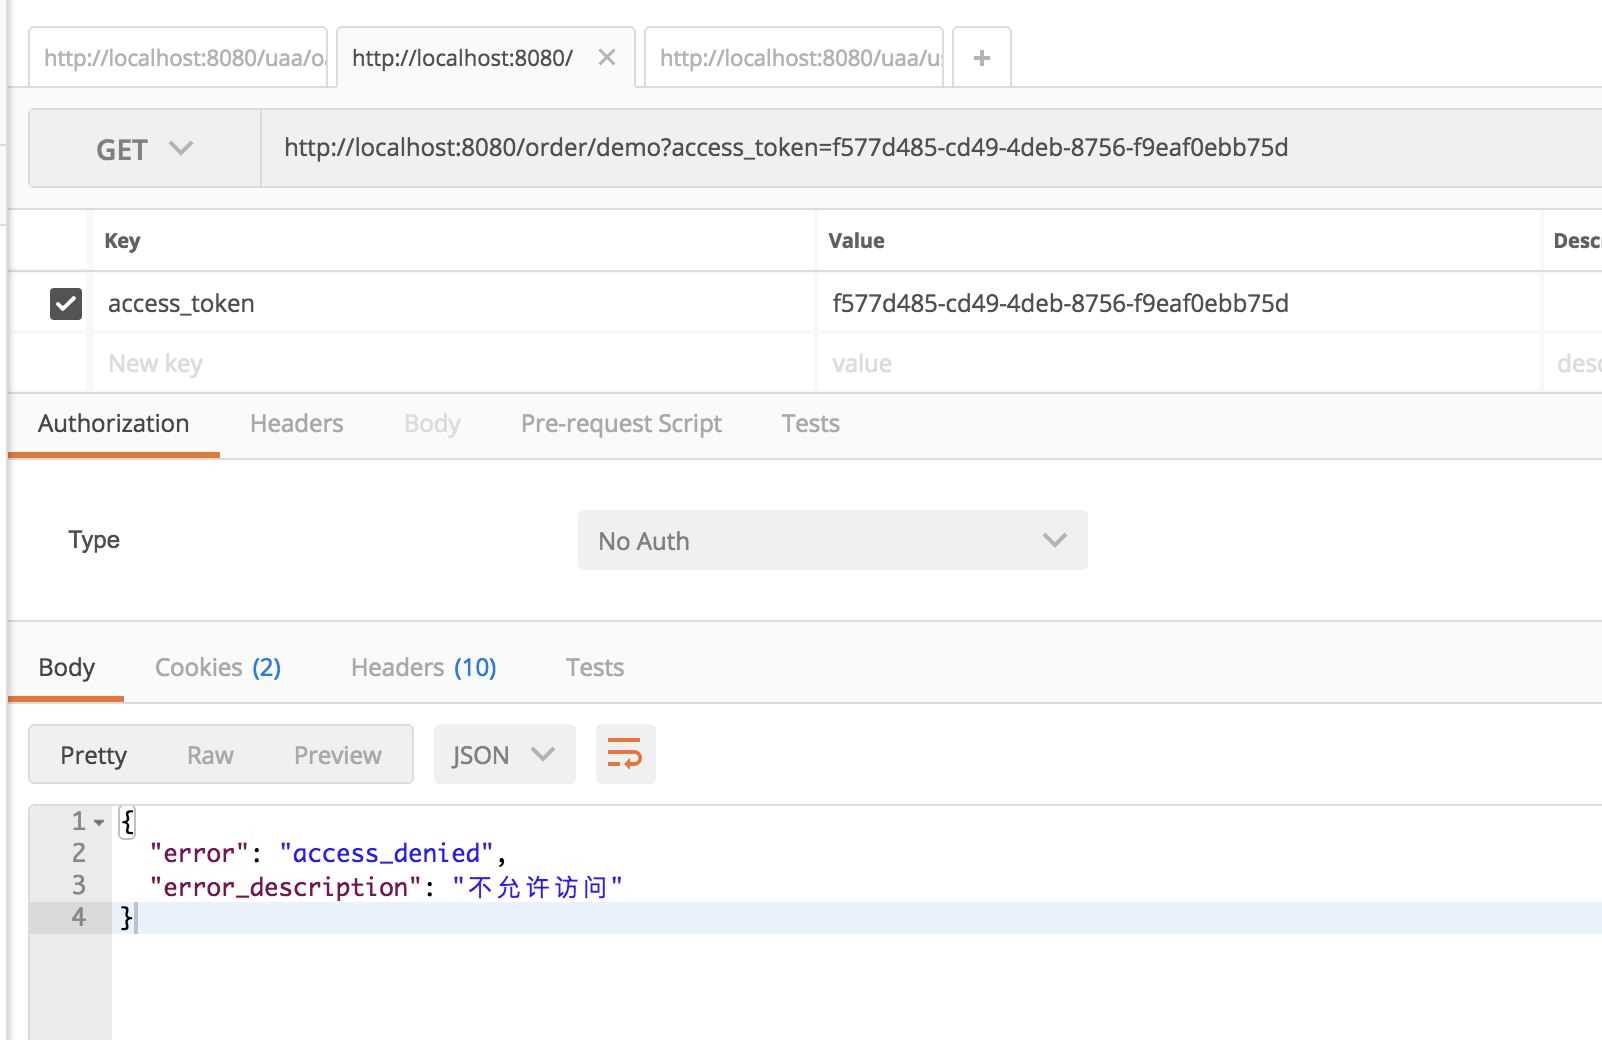1602x1040 pixels.
Task: Switch to the first uaa/oauth request tab
Action: (x=183, y=58)
